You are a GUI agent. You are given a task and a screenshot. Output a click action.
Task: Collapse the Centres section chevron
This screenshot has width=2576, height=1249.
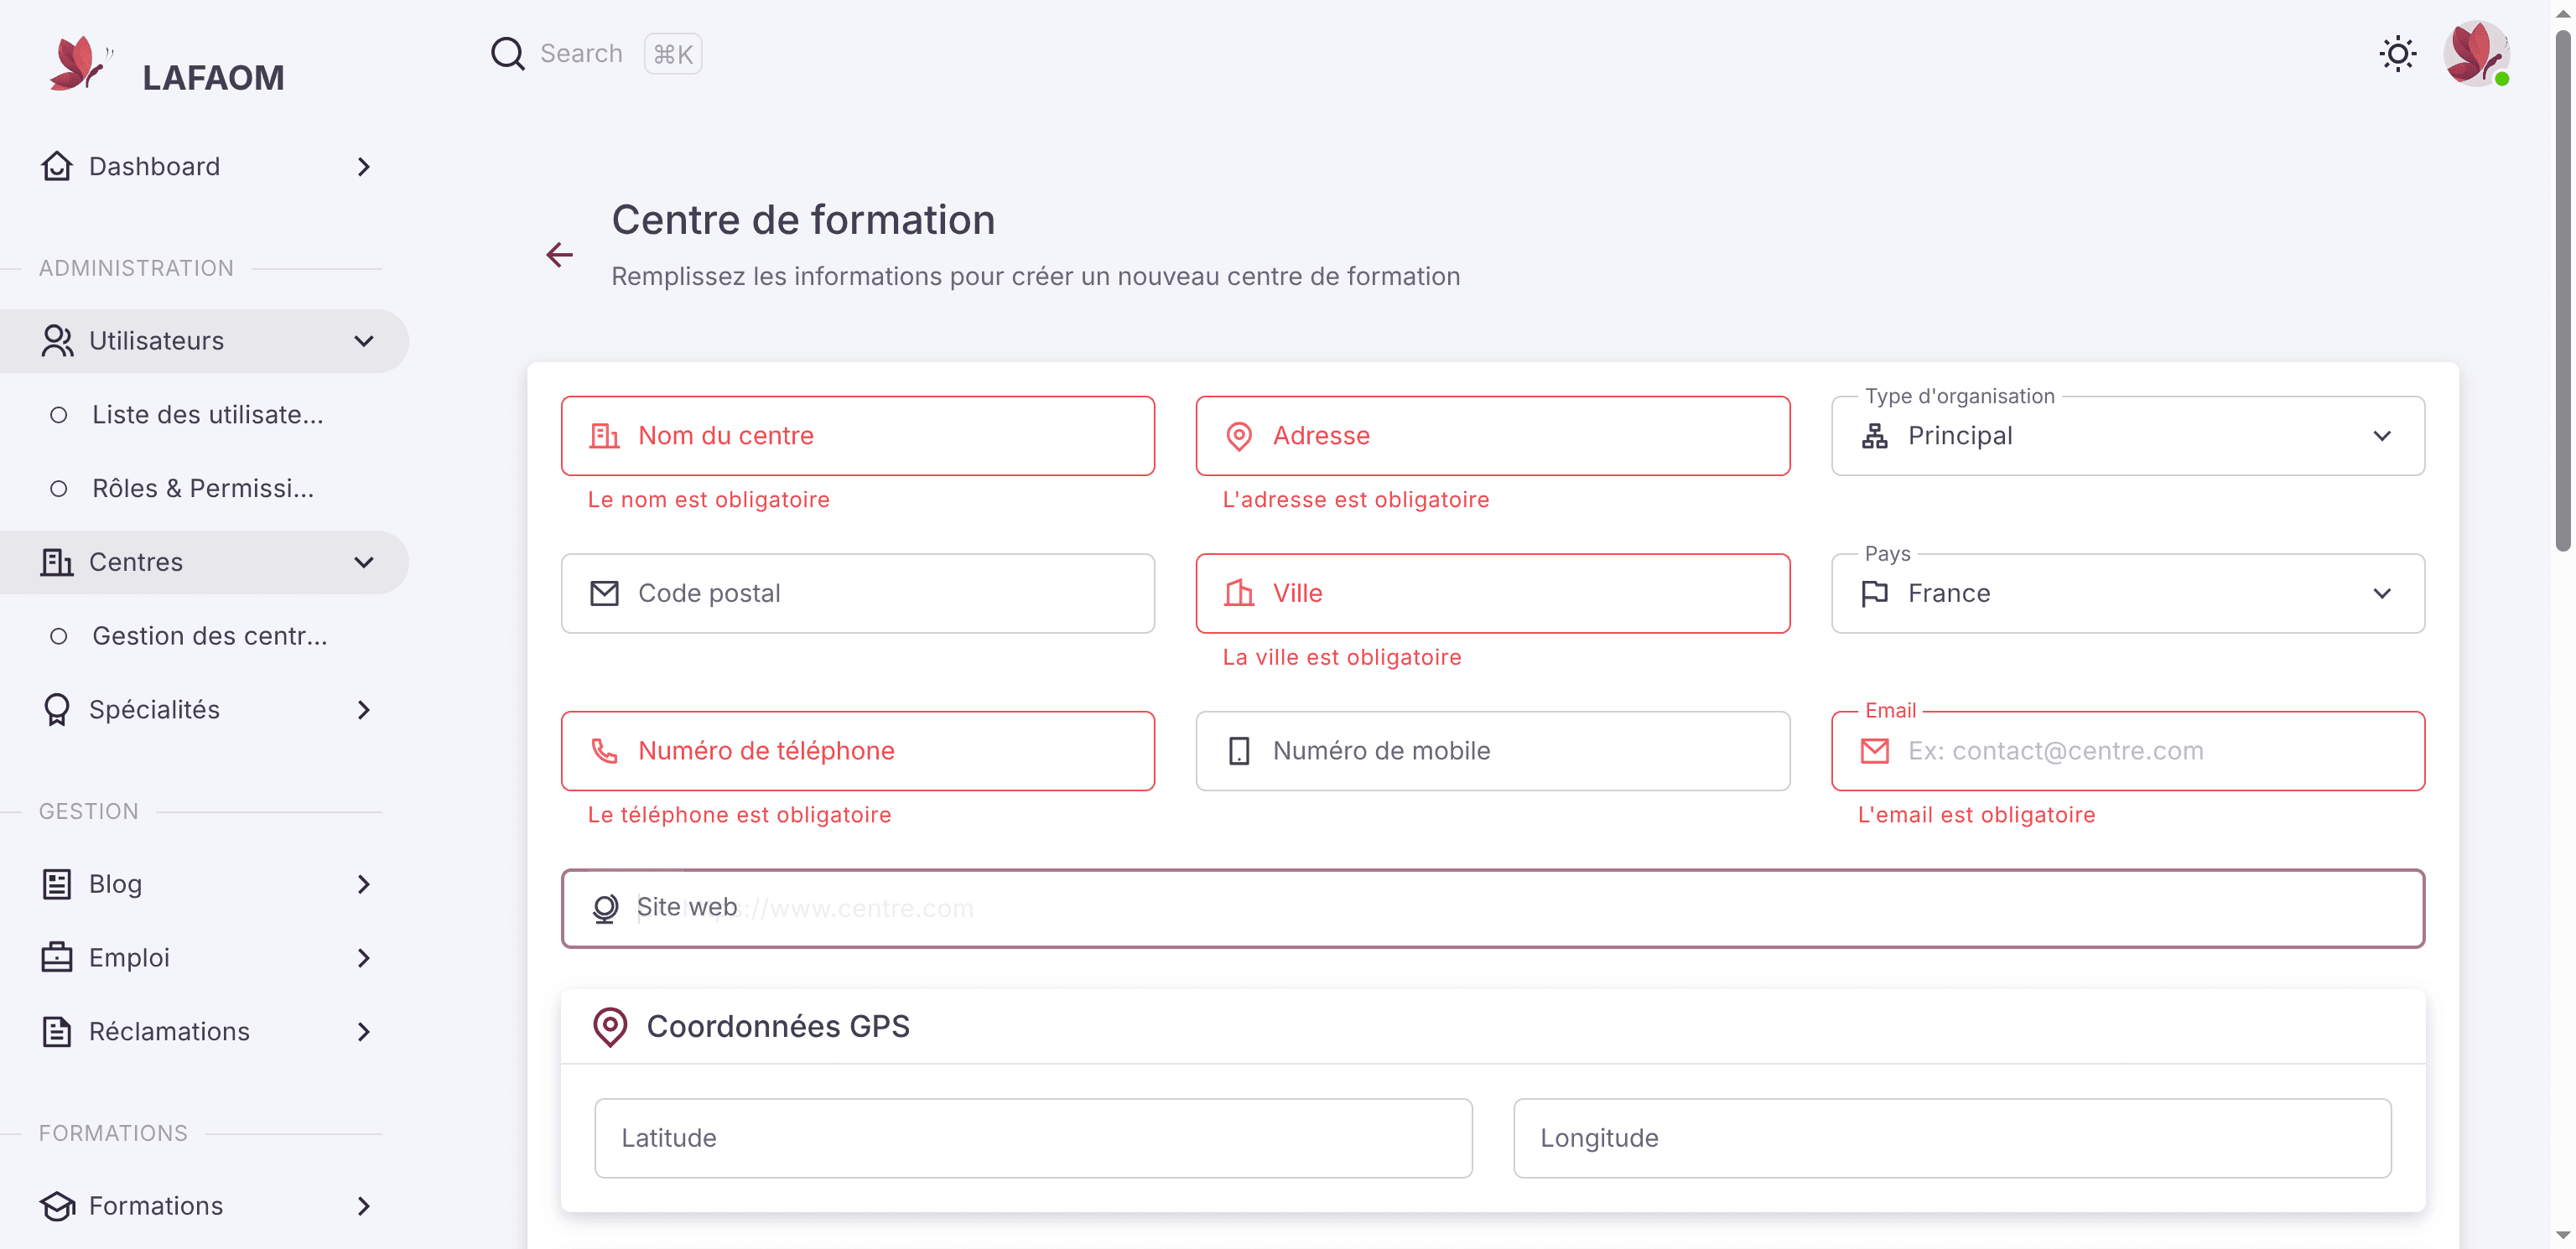[364, 562]
